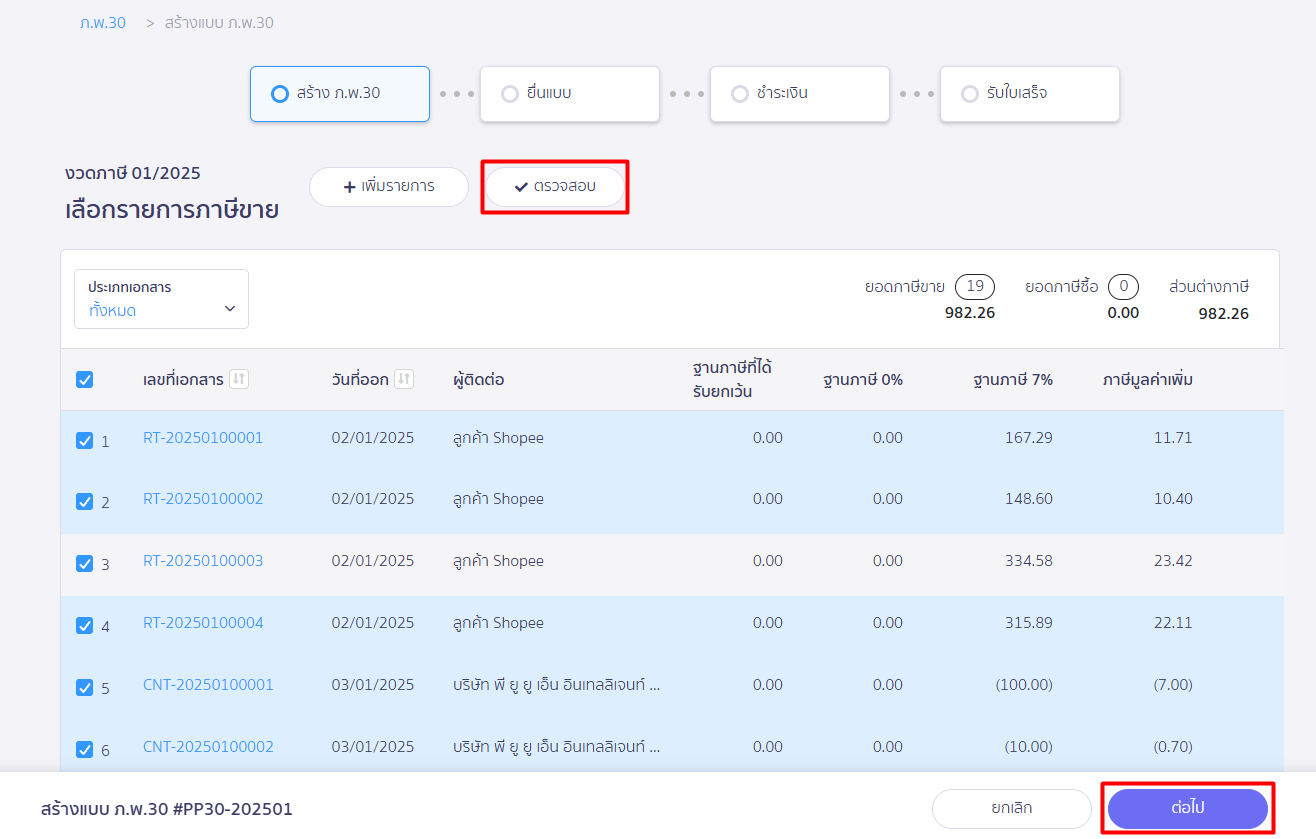Go to the ยื่นแบบ step
Image resolution: width=1316 pixels, height=839 pixels.
pyautogui.click(x=569, y=94)
